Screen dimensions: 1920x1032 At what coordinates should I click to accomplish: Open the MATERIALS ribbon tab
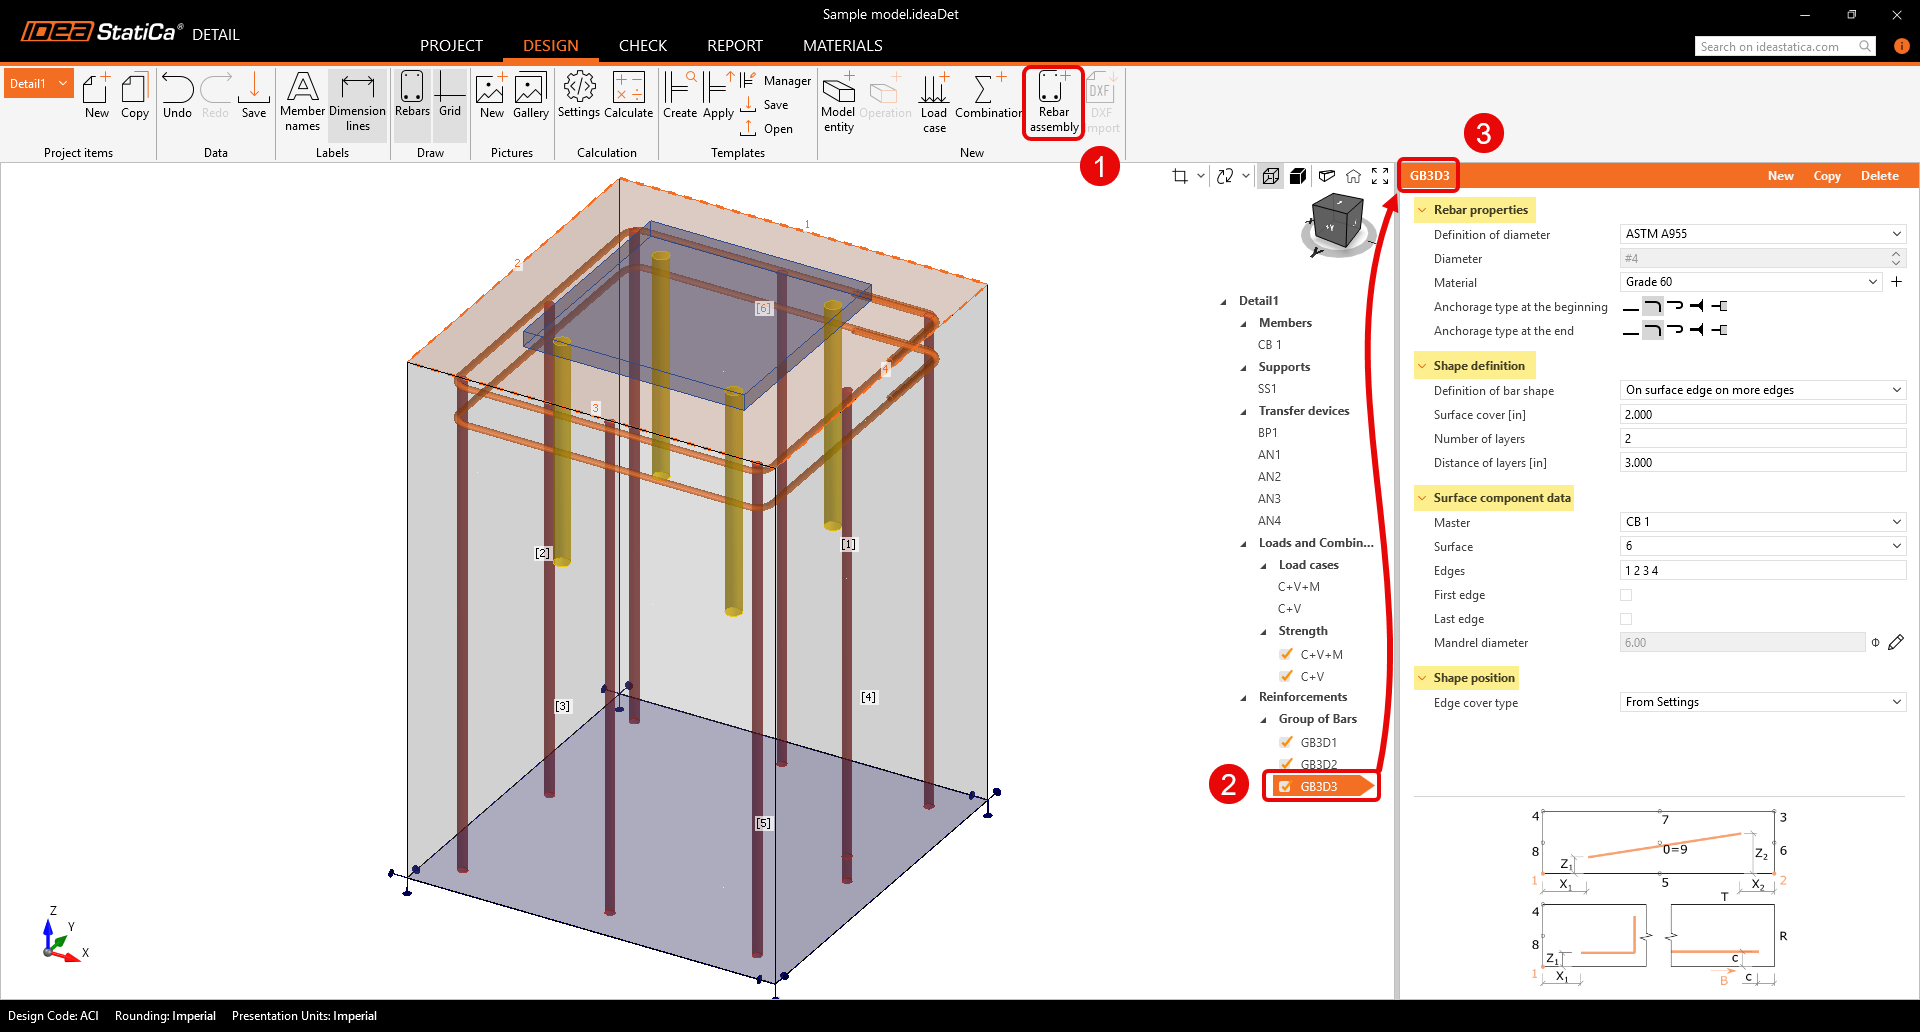click(842, 45)
